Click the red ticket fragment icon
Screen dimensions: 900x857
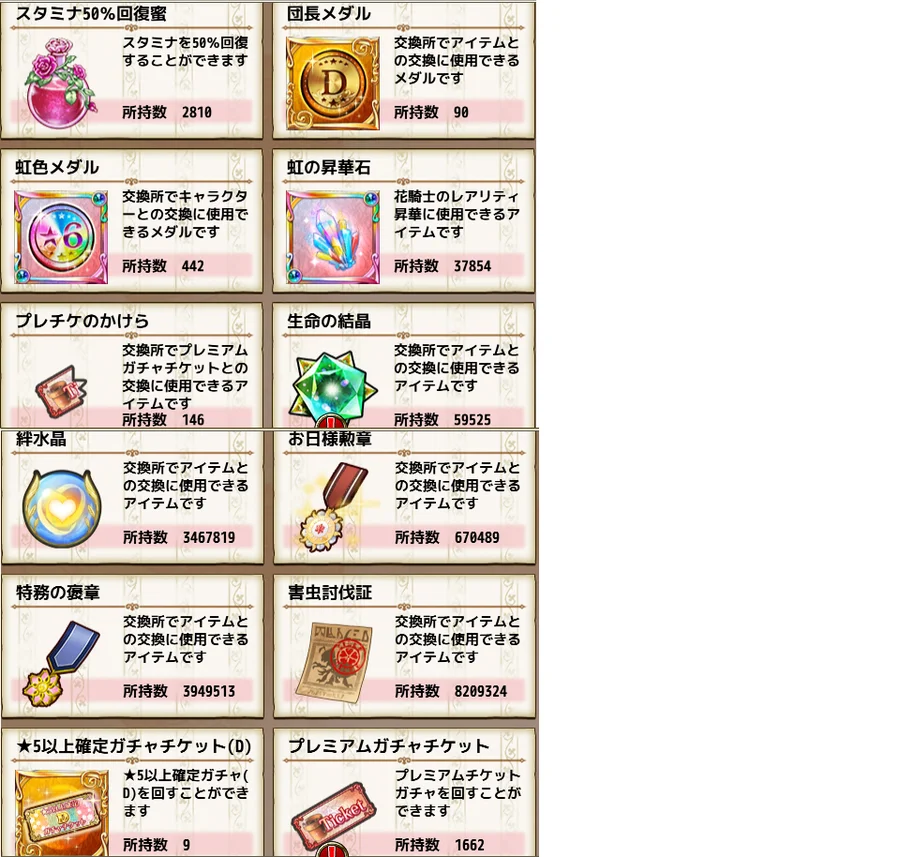click(x=60, y=392)
